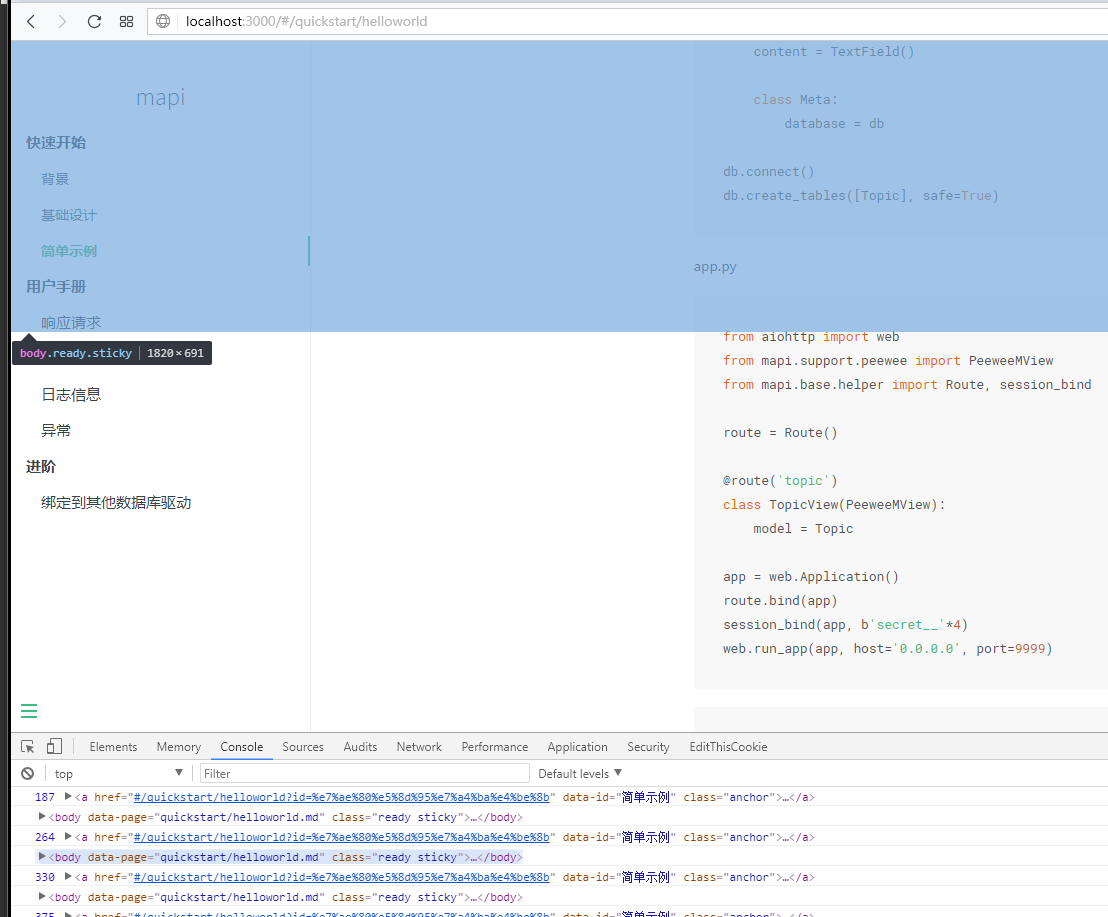Expand the body element below line 330
The width and height of the screenshot is (1108, 917).
coord(42,896)
